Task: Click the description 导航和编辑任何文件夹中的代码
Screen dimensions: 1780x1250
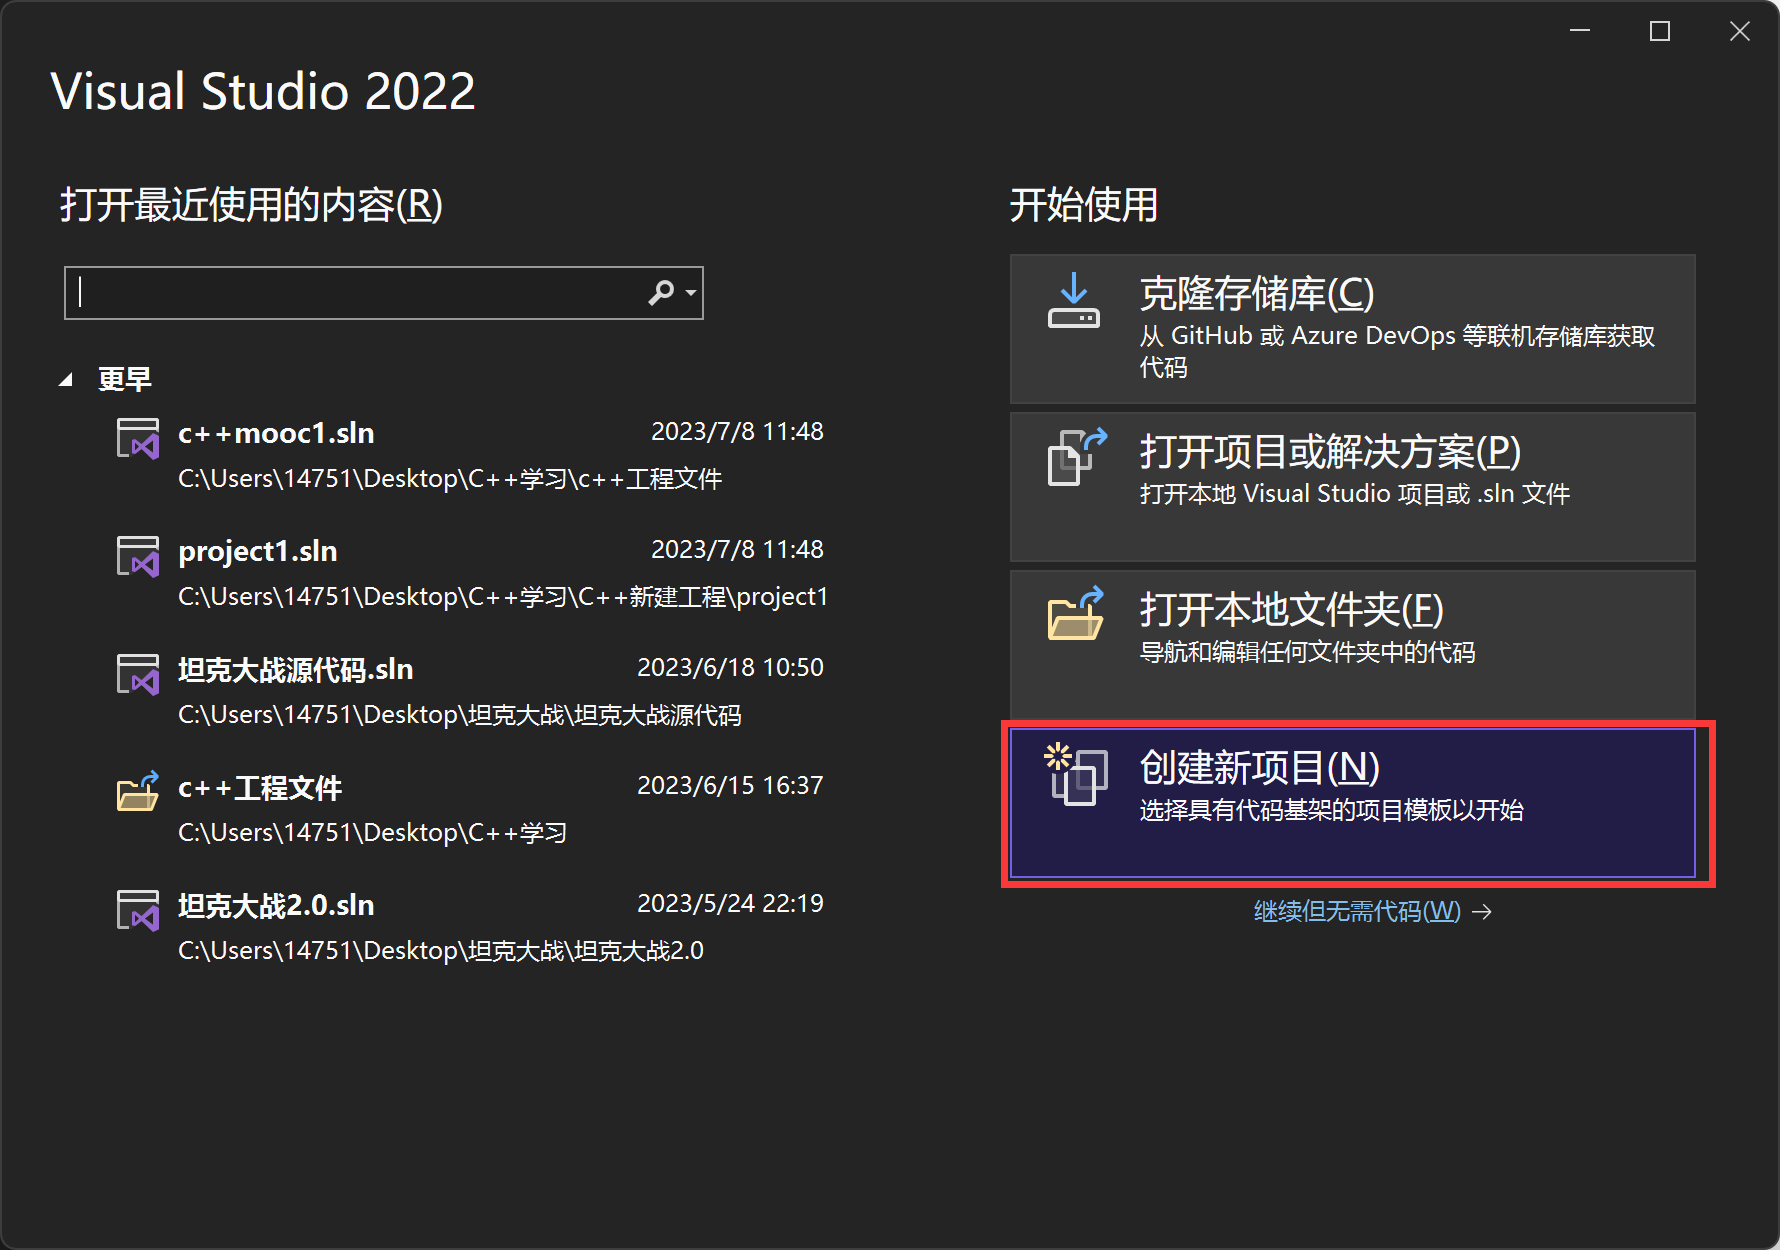Action: click(x=1308, y=652)
